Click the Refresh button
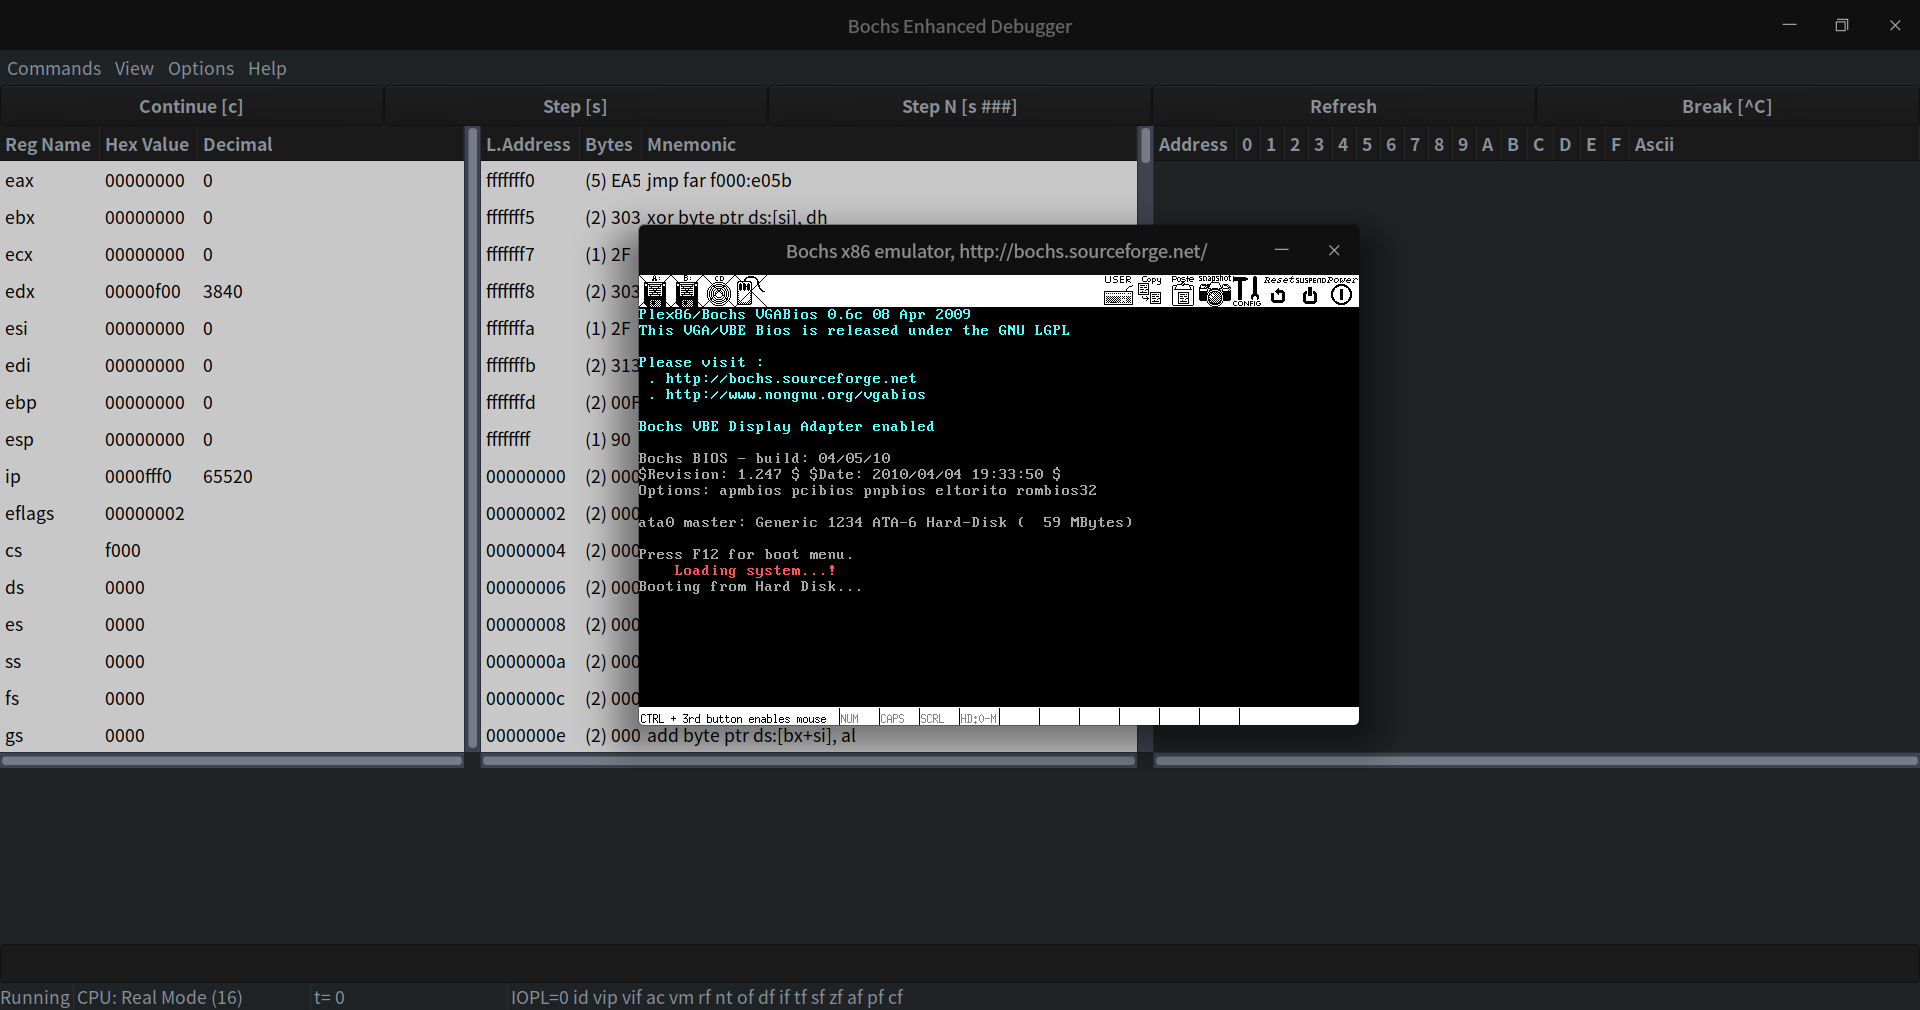1920x1010 pixels. (1343, 106)
